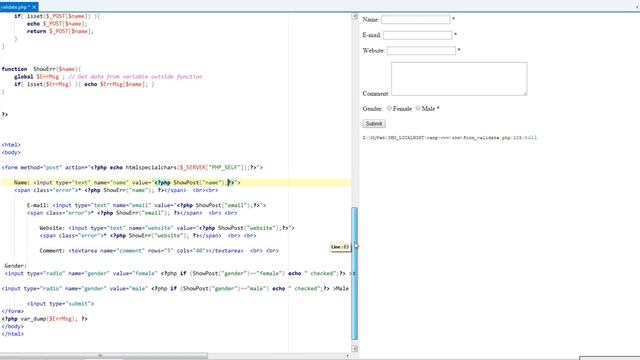Click the opening <body> tag line
640x360 pixels.
11,152
